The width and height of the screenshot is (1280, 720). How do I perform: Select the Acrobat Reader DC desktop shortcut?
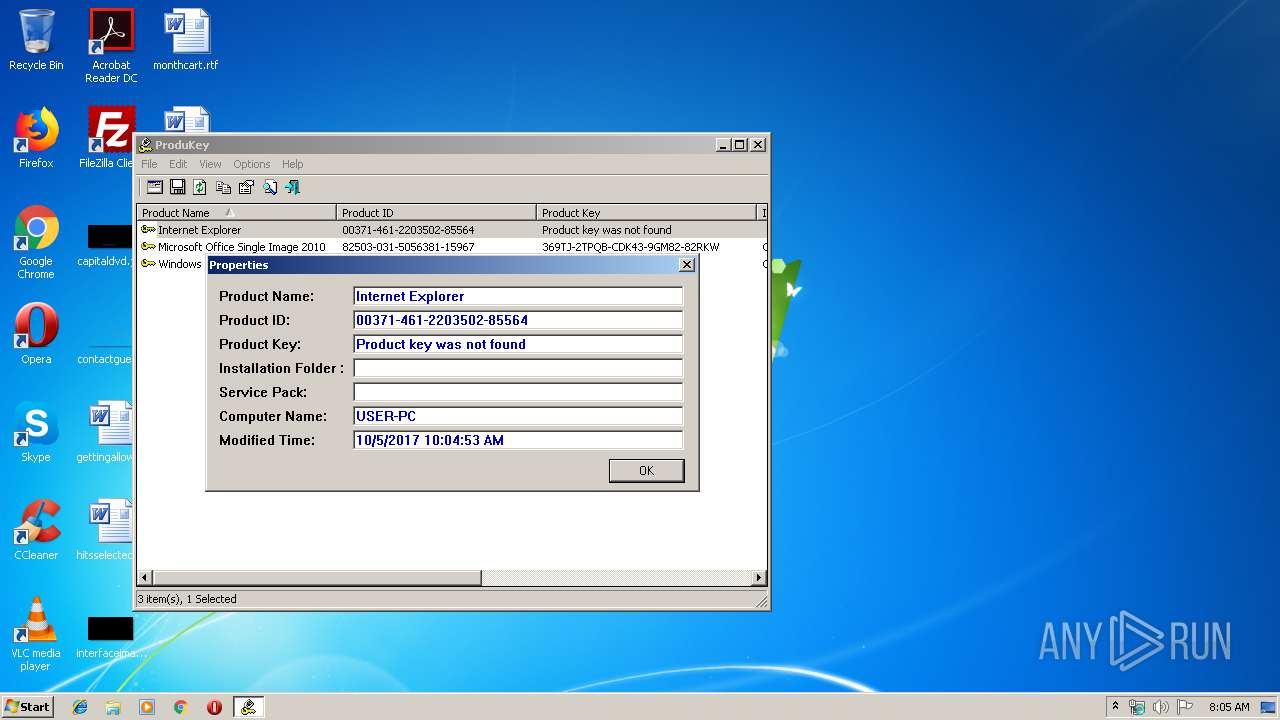(x=111, y=46)
